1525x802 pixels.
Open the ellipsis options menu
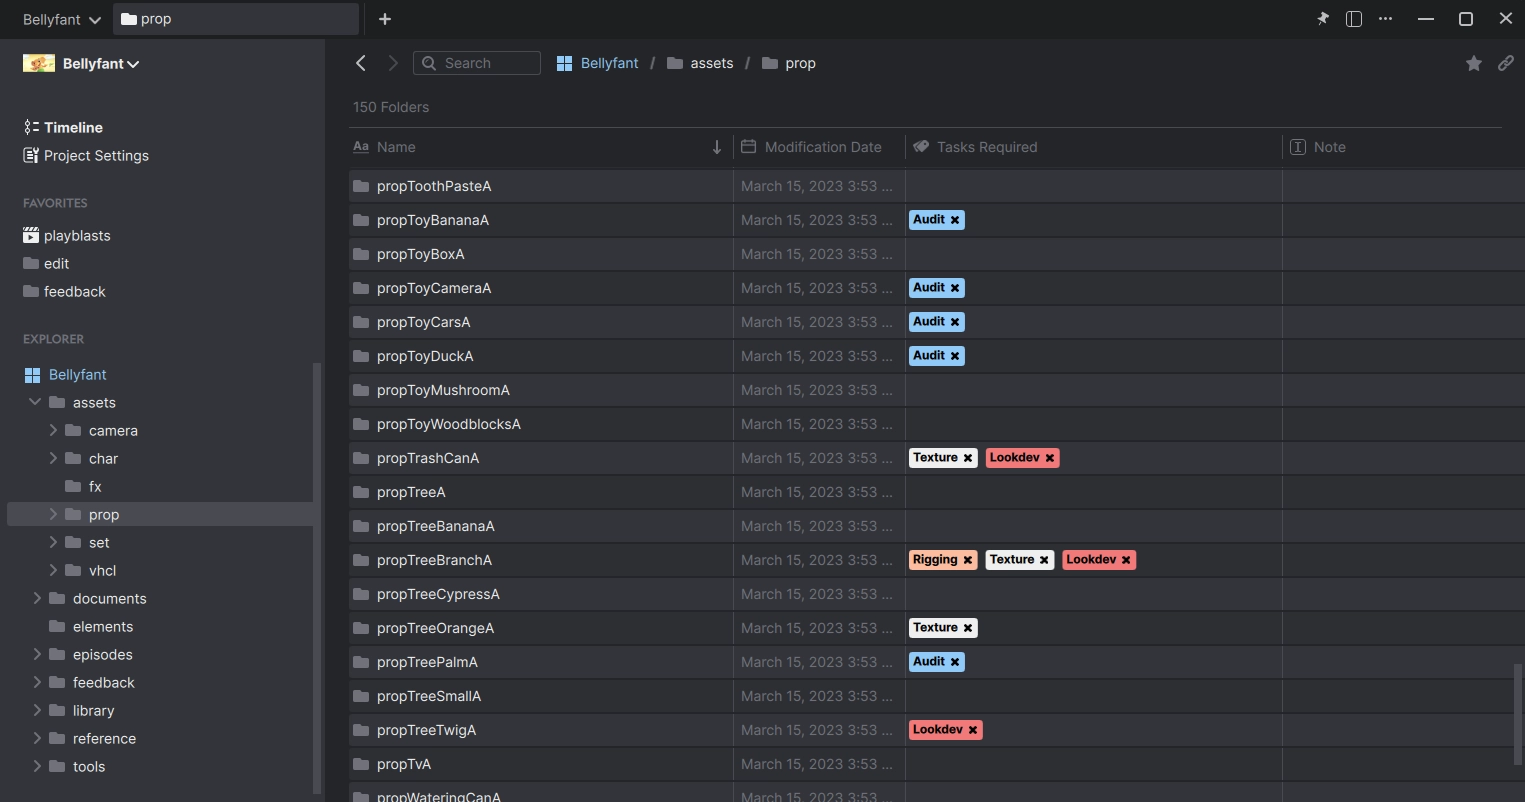pos(1385,18)
